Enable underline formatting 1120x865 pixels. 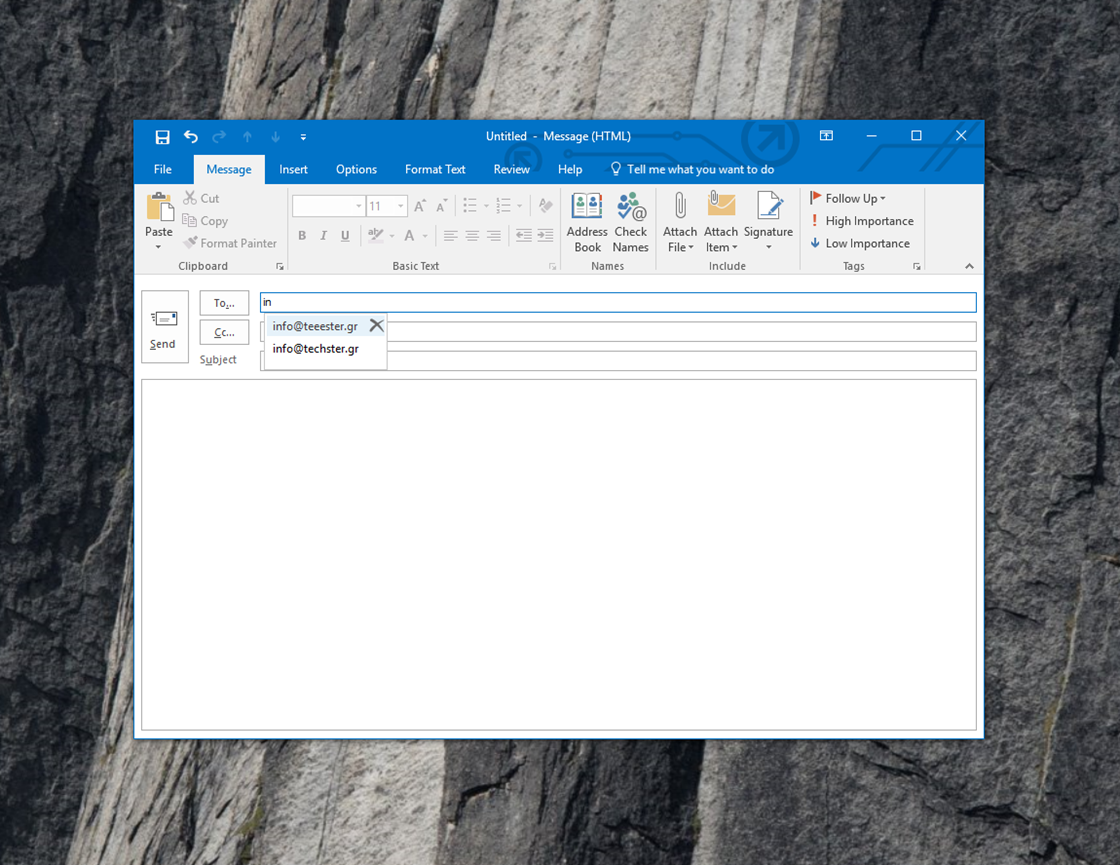[344, 235]
